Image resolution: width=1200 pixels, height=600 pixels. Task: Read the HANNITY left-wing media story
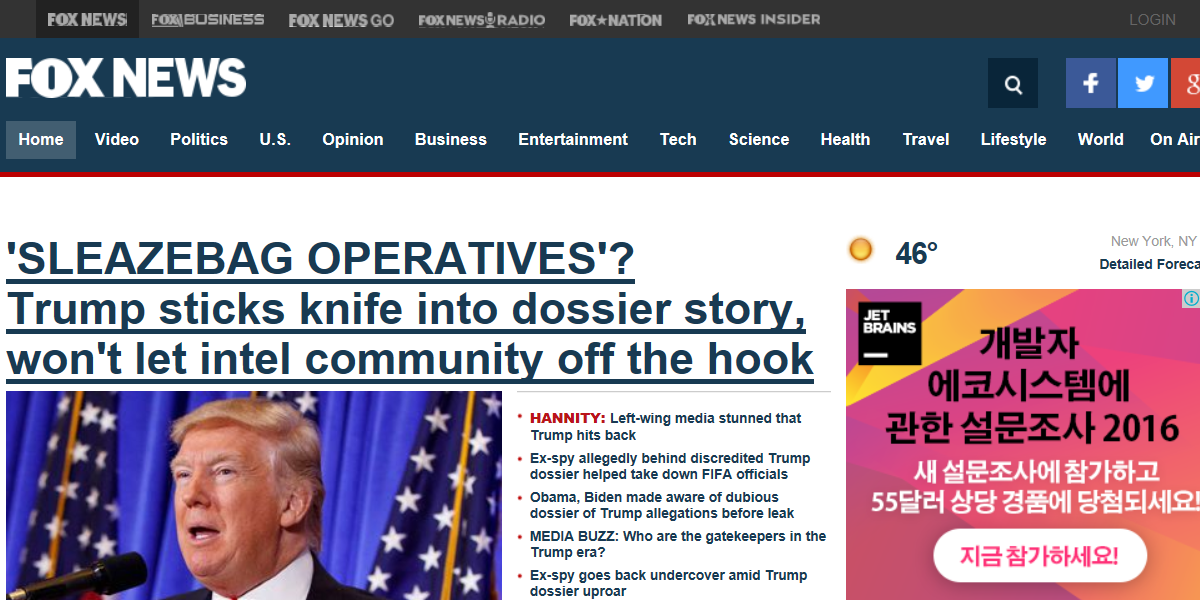pos(666,427)
